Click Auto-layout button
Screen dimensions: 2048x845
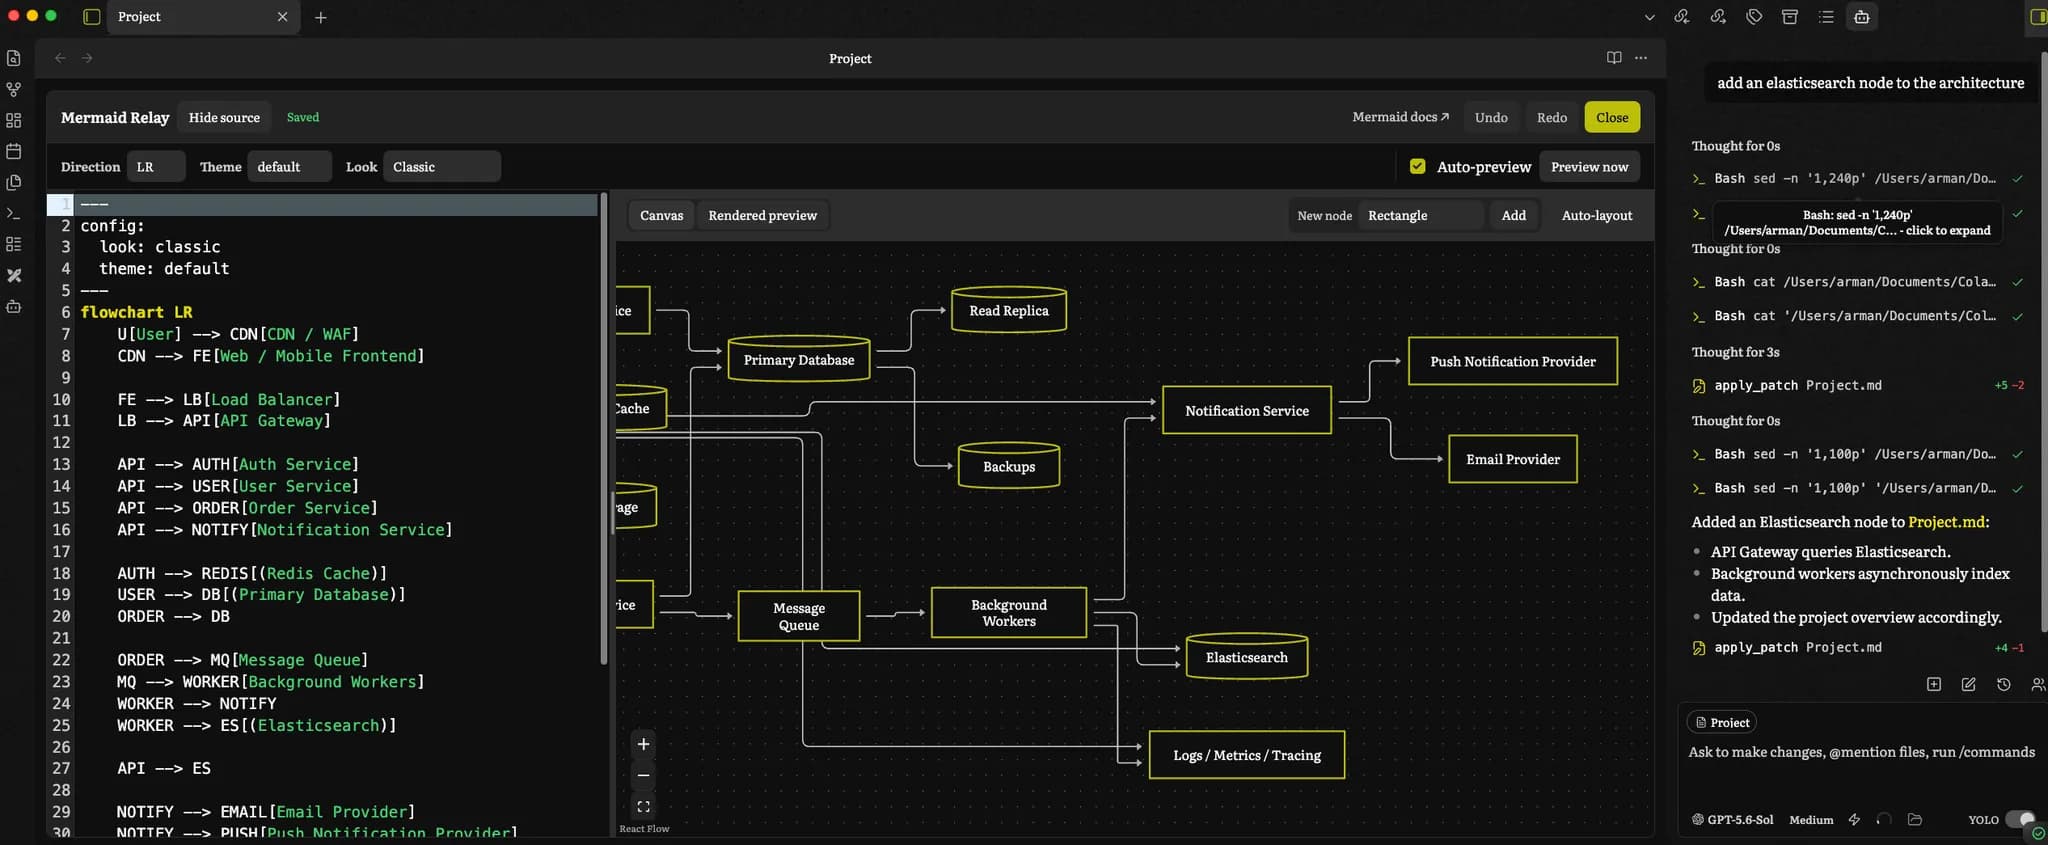(1597, 215)
